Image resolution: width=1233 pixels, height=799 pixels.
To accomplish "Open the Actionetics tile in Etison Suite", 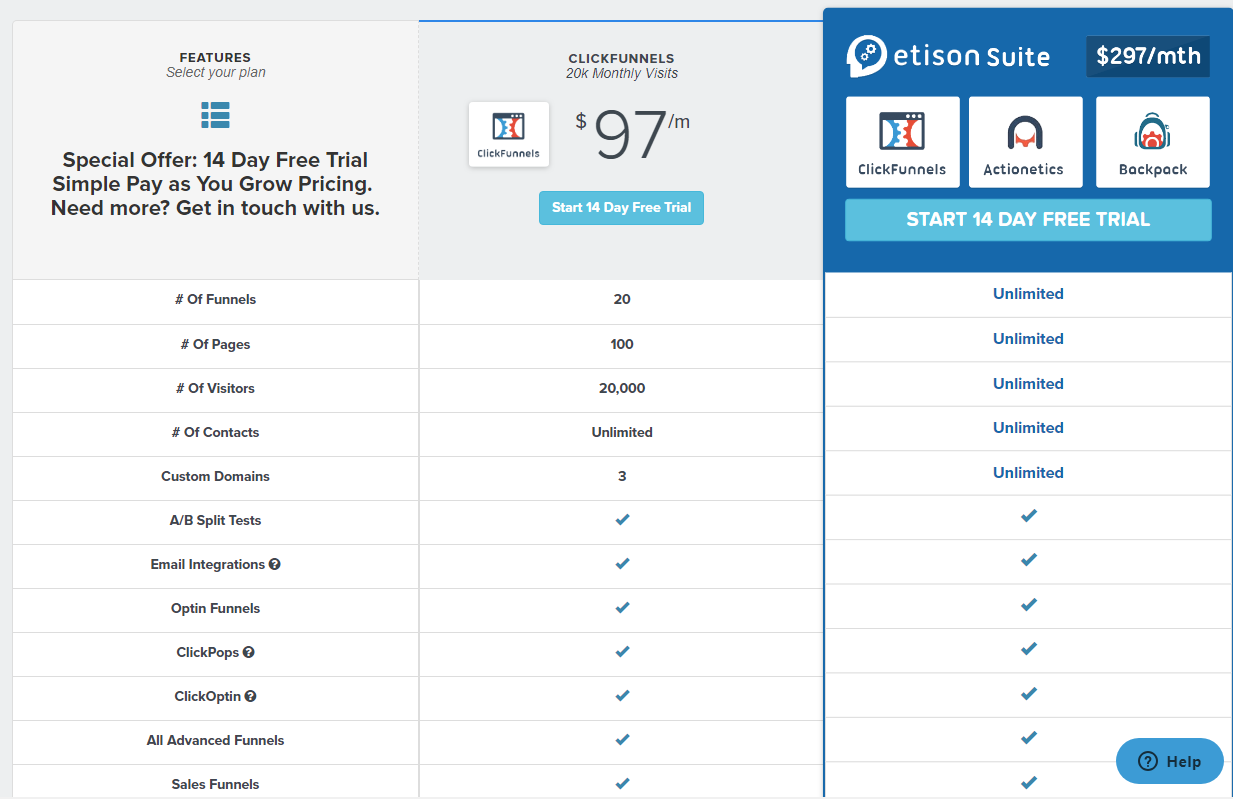I will [1026, 142].
